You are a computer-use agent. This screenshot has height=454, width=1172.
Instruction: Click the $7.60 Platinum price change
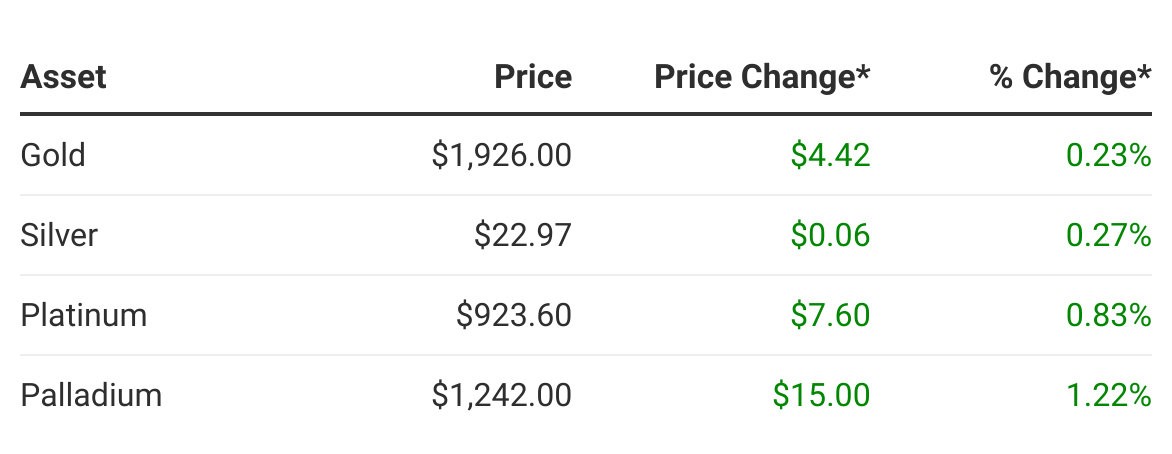coord(830,315)
